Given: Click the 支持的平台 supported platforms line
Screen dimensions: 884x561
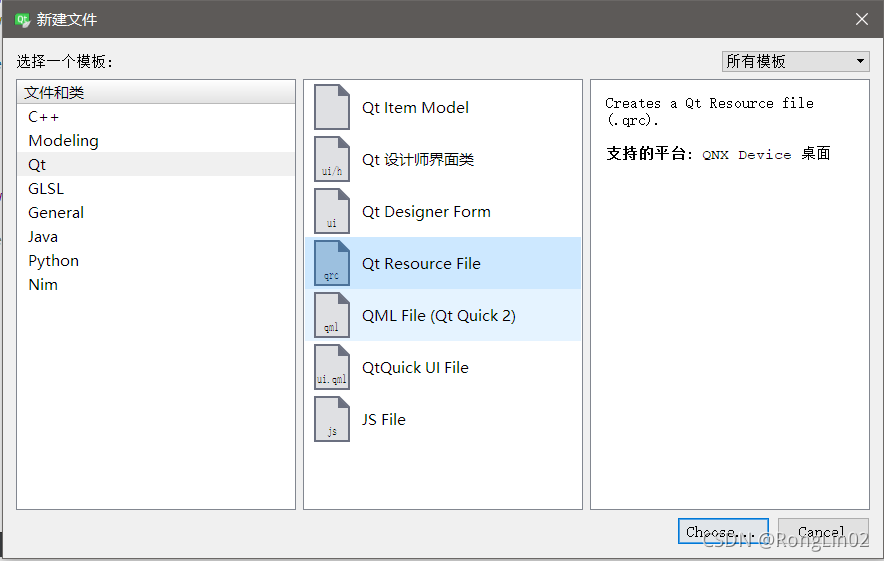Looking at the screenshot, I should pyautogui.click(x=718, y=153).
